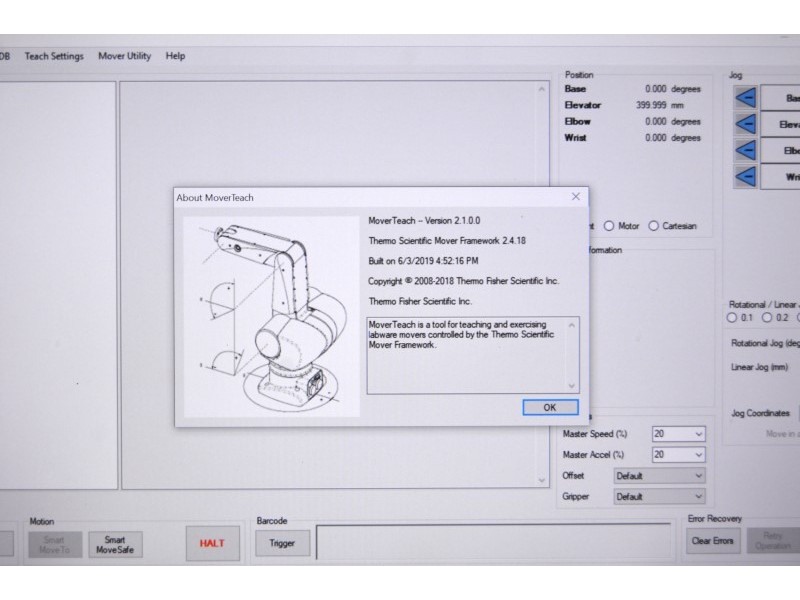
Task: Click main panel scrollbar up arrow
Action: 541,89
